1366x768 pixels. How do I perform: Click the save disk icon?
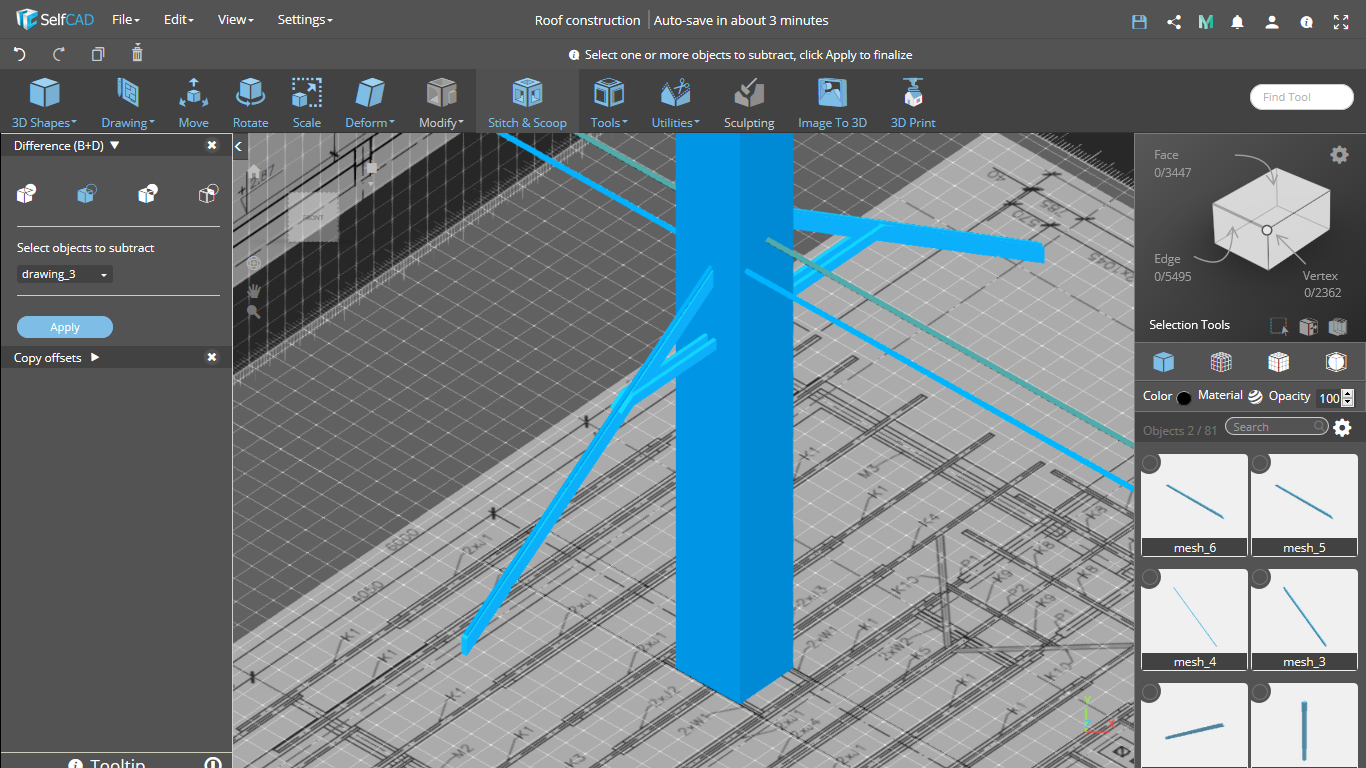tap(1139, 21)
